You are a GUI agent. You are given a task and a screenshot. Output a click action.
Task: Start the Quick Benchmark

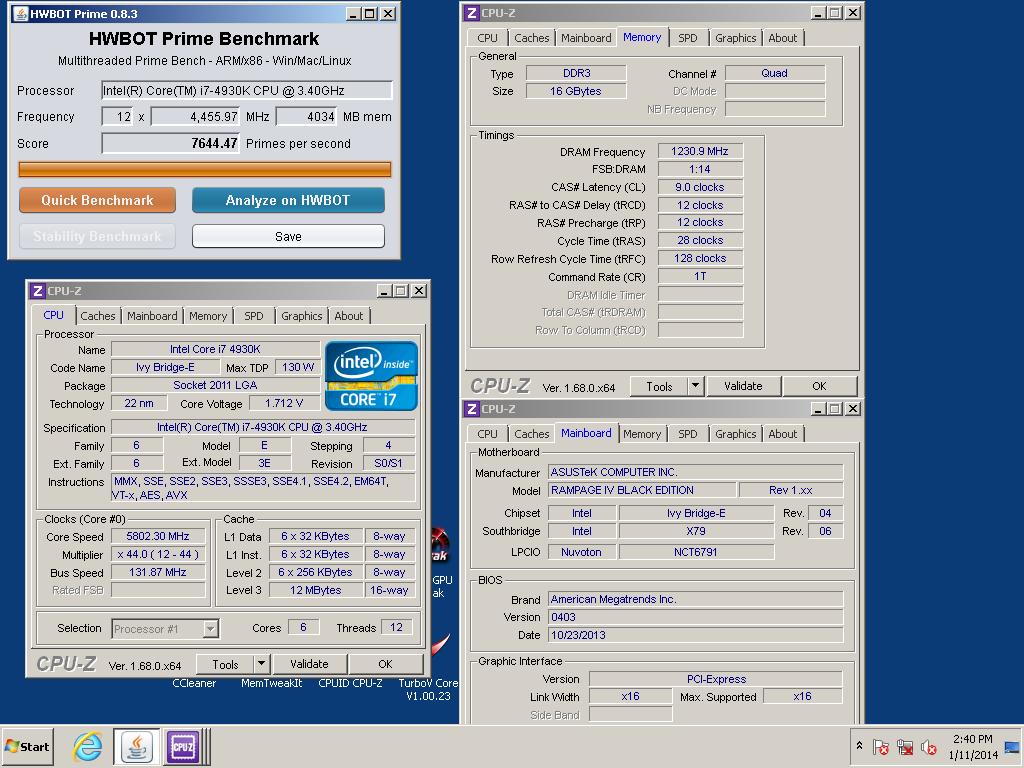tap(97, 200)
